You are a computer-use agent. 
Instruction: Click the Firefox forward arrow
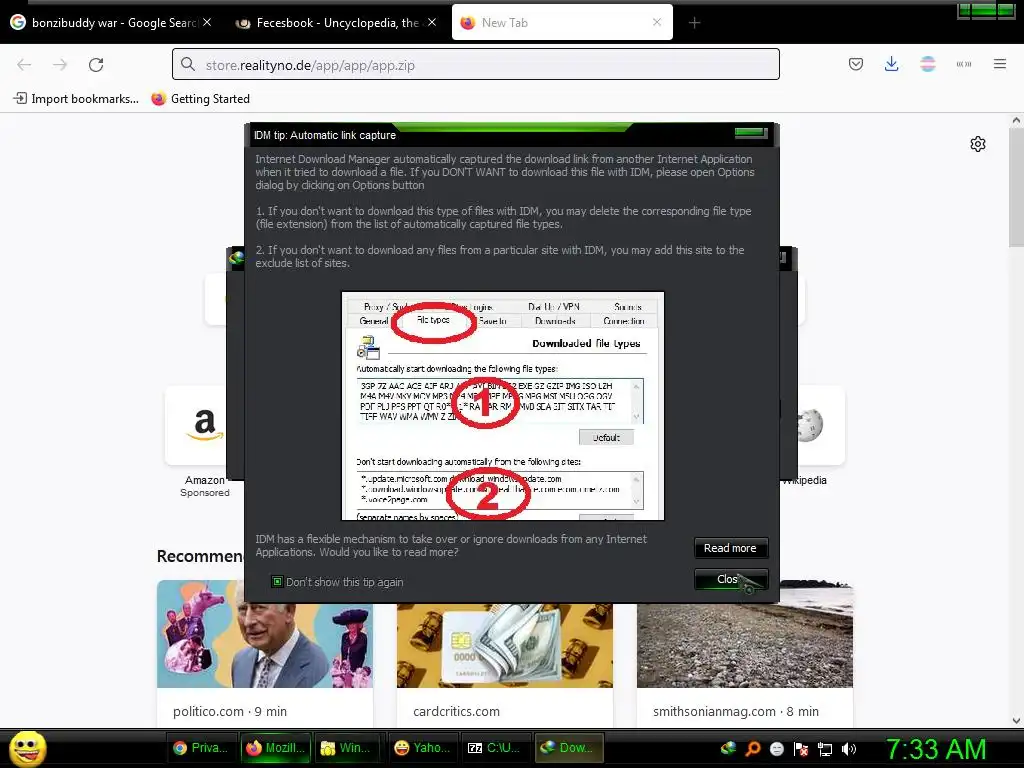pos(60,65)
